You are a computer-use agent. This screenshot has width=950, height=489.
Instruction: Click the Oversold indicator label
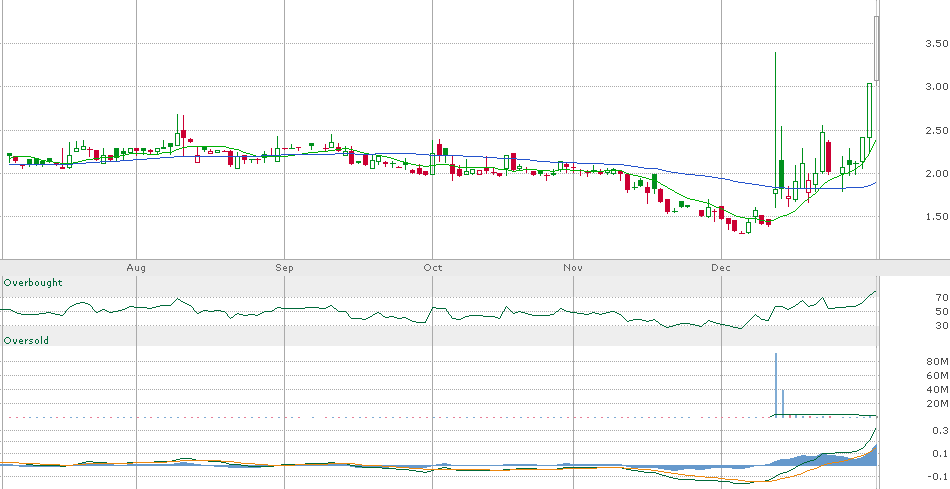(x=26, y=341)
